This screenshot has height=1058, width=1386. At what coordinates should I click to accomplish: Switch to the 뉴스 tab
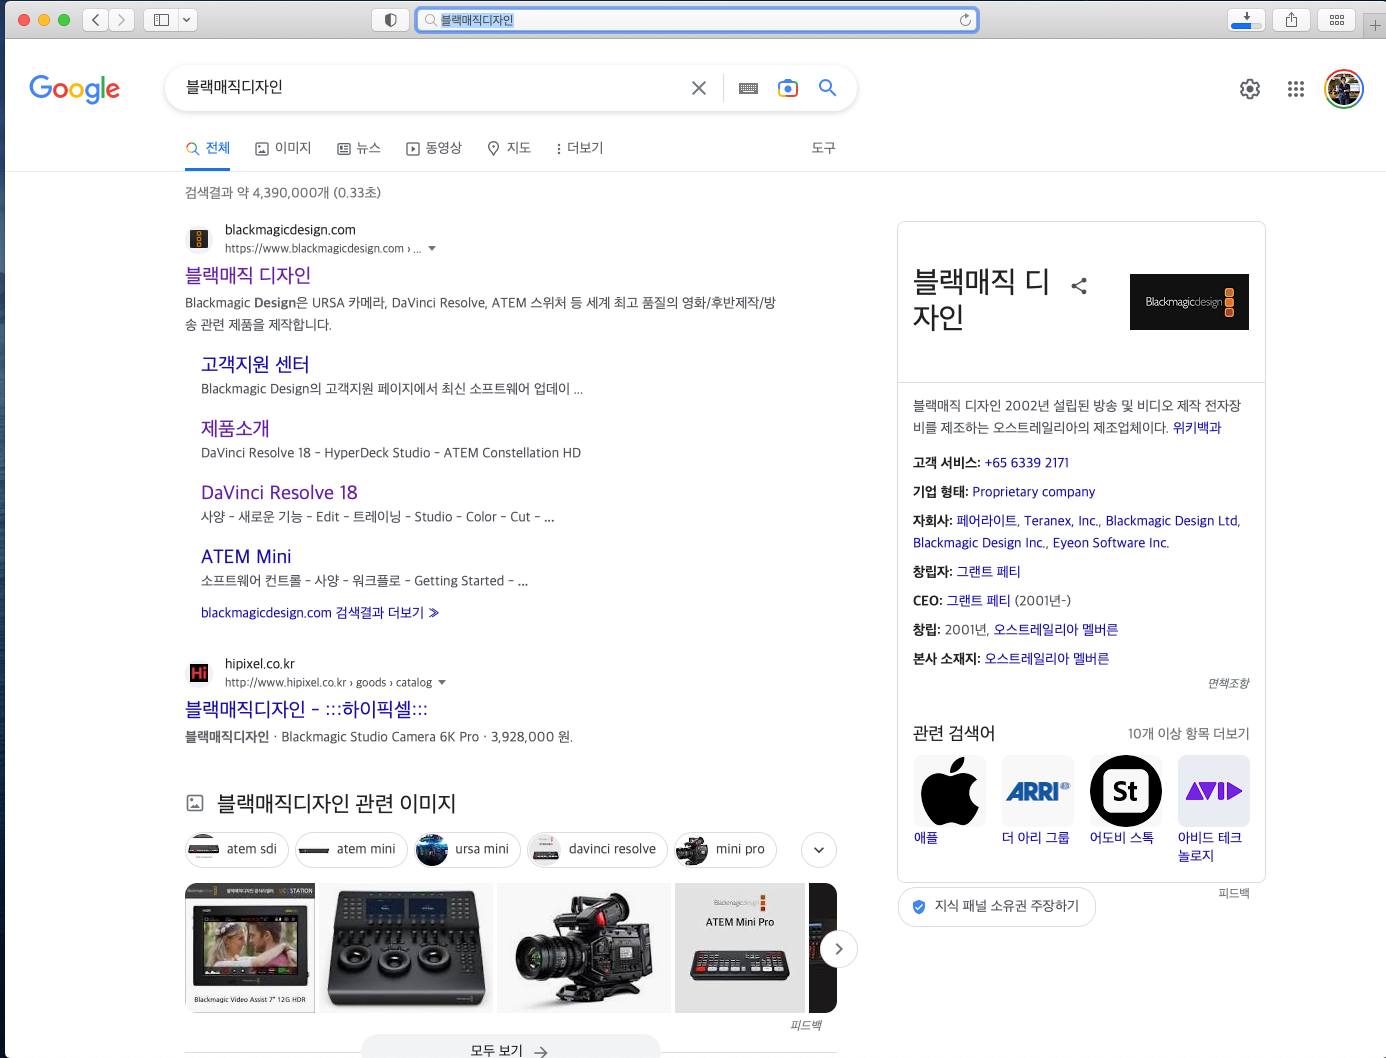359,148
